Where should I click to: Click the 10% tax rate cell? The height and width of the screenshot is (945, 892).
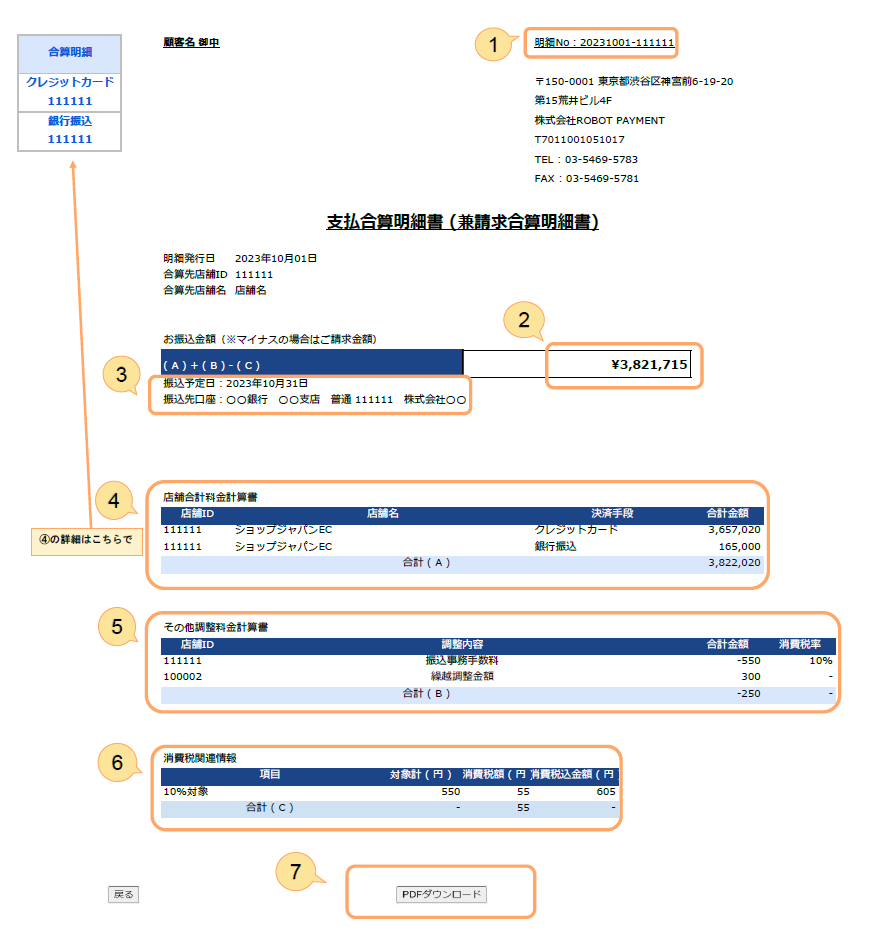pyautogui.click(x=821, y=661)
